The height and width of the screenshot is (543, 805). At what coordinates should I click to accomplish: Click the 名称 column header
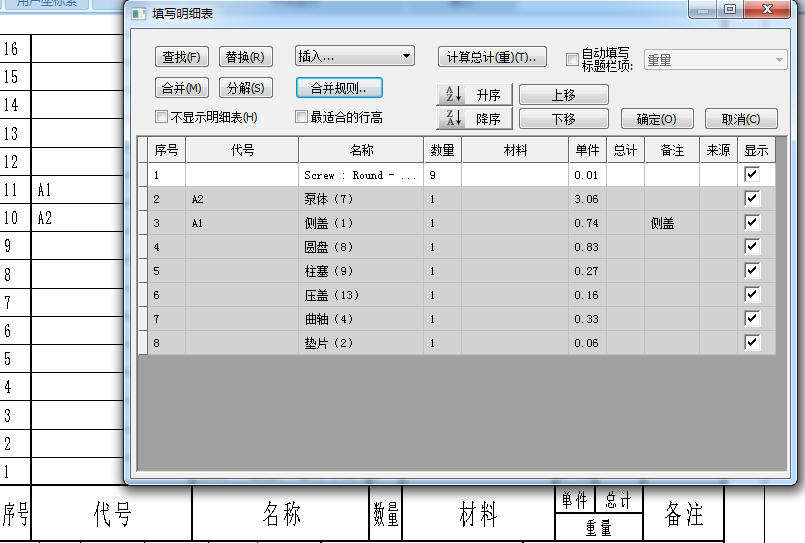361,150
